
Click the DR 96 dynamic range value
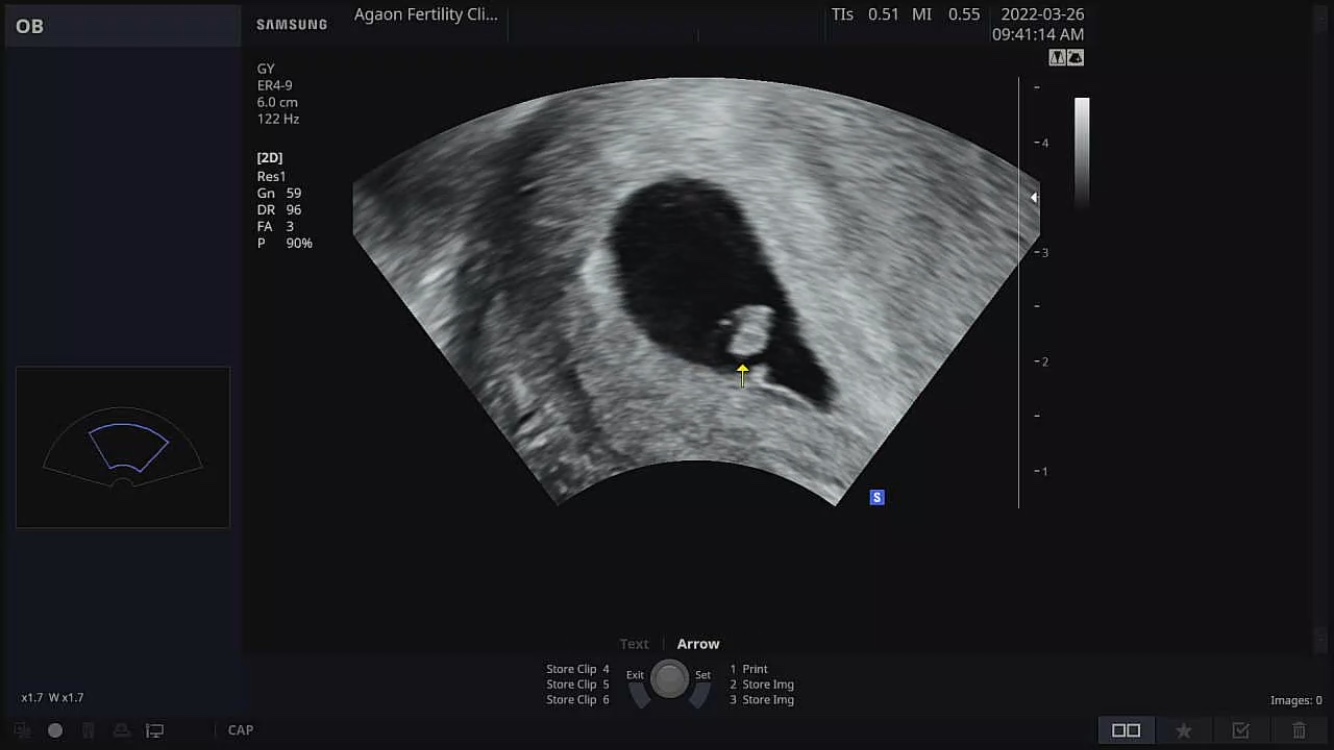(x=279, y=210)
